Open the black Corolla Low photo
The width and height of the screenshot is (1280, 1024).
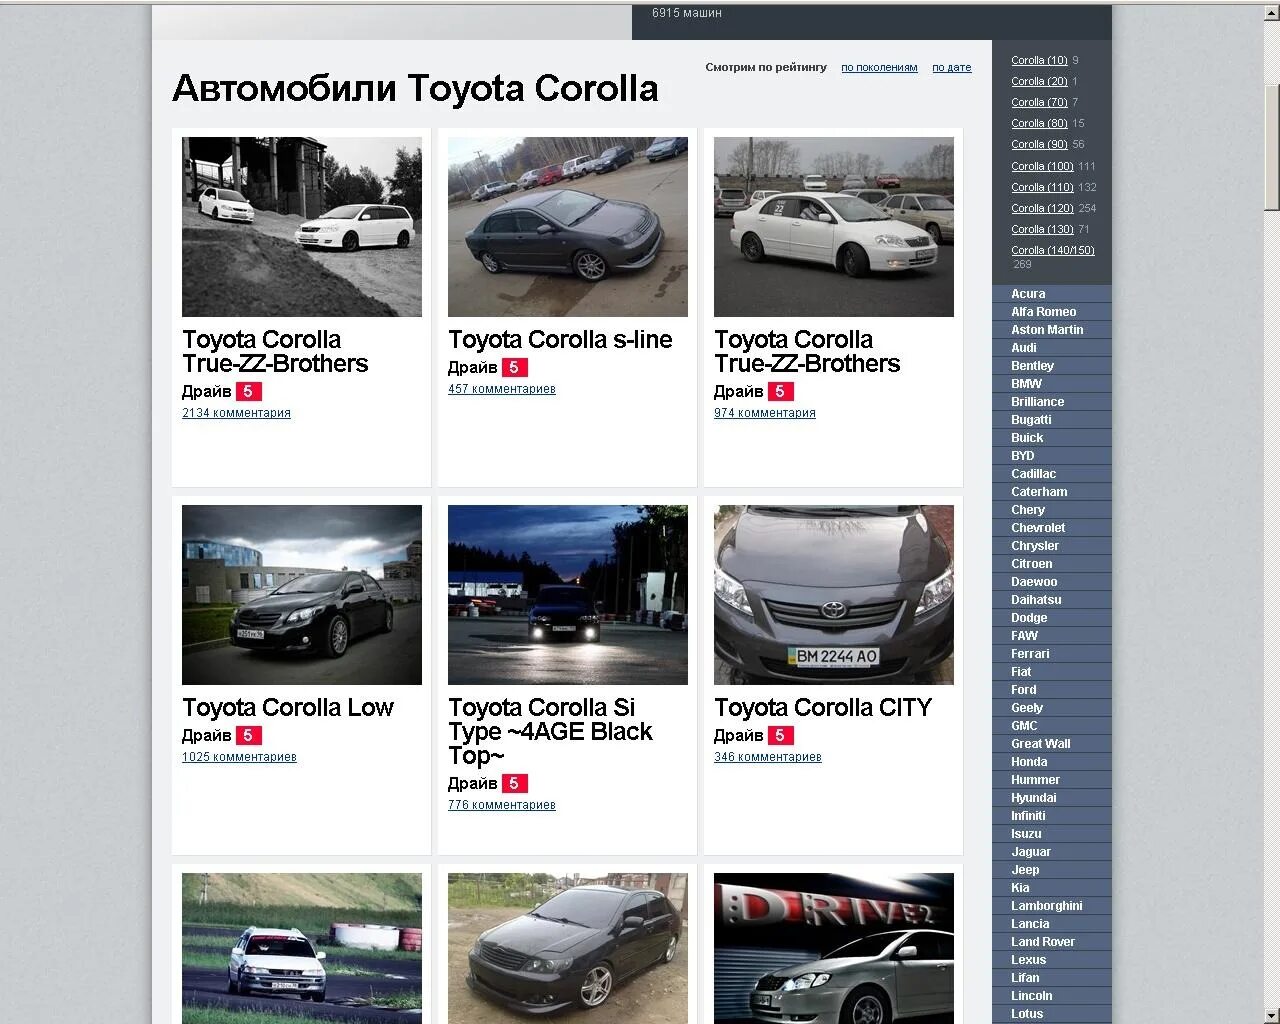[x=302, y=595]
